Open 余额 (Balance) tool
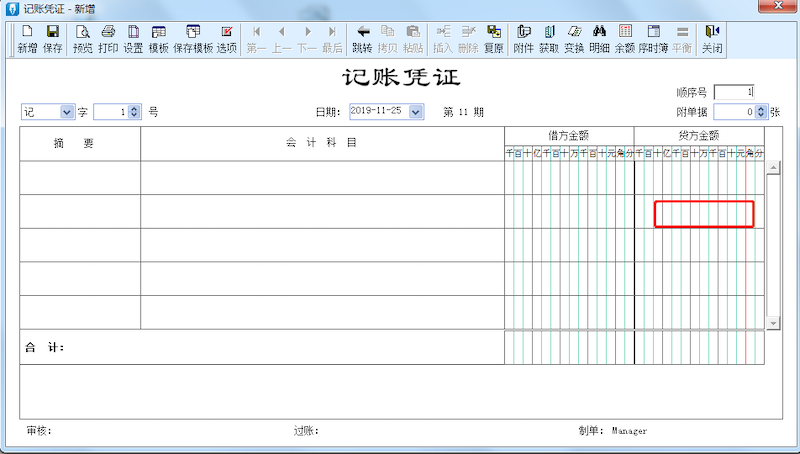This screenshot has height=454, width=800. [x=624, y=39]
